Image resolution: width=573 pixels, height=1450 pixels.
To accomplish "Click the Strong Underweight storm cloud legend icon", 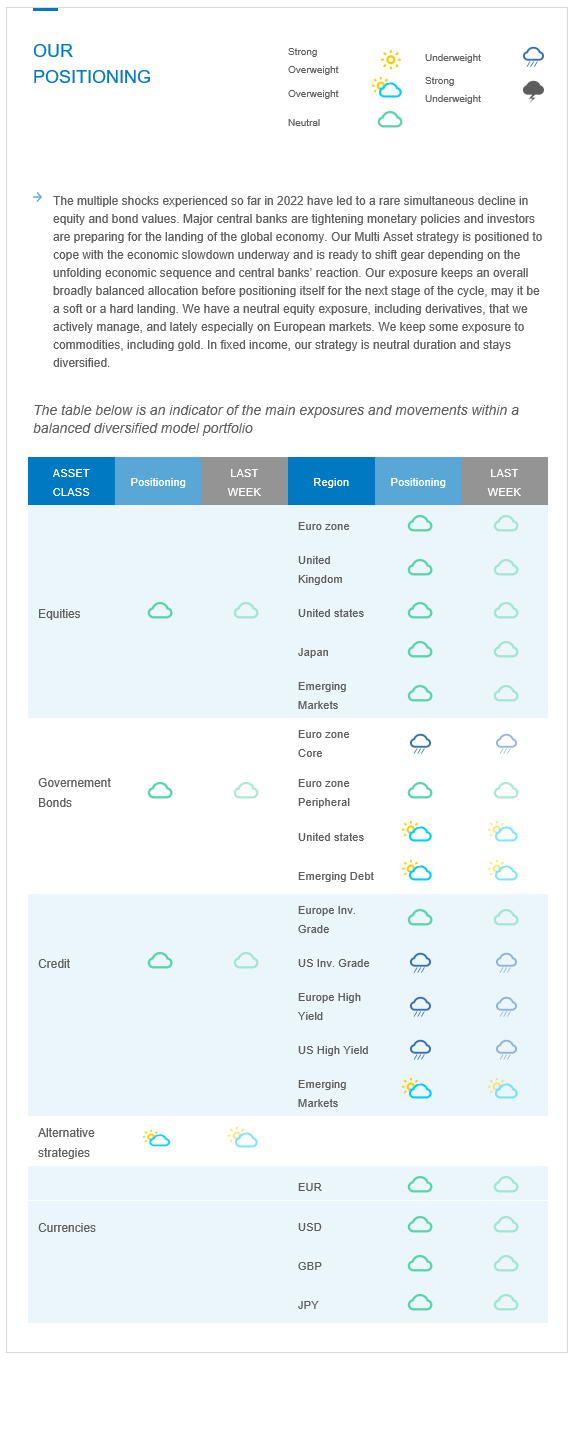I will [533, 91].
